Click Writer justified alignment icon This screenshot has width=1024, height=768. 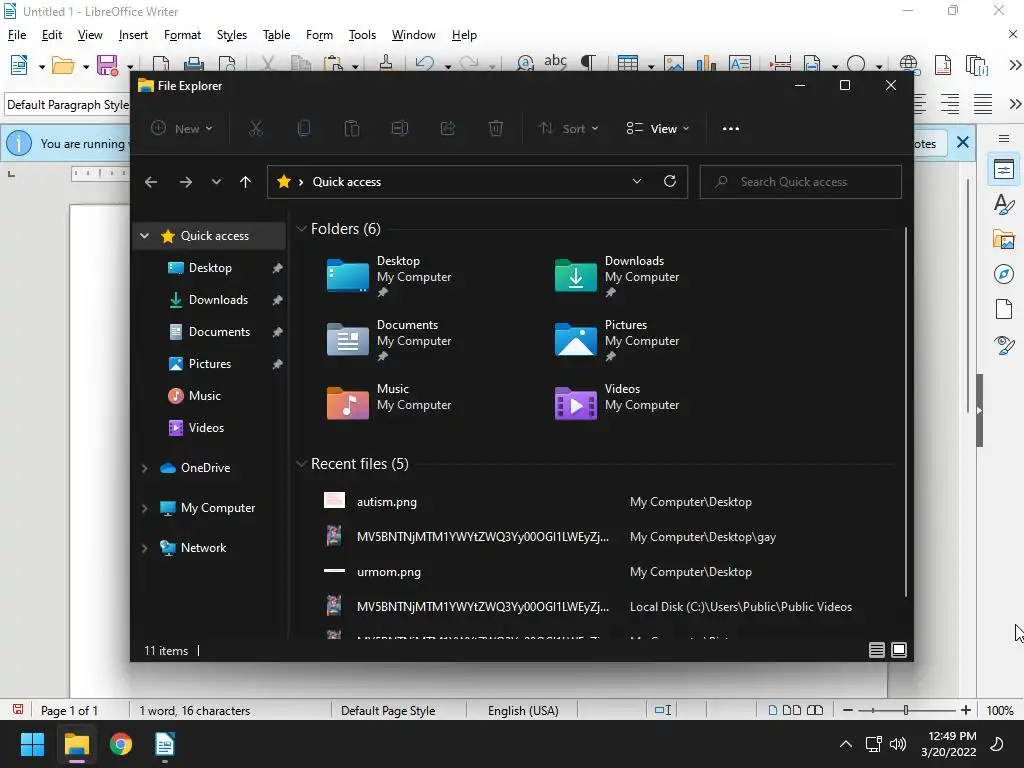(983, 104)
